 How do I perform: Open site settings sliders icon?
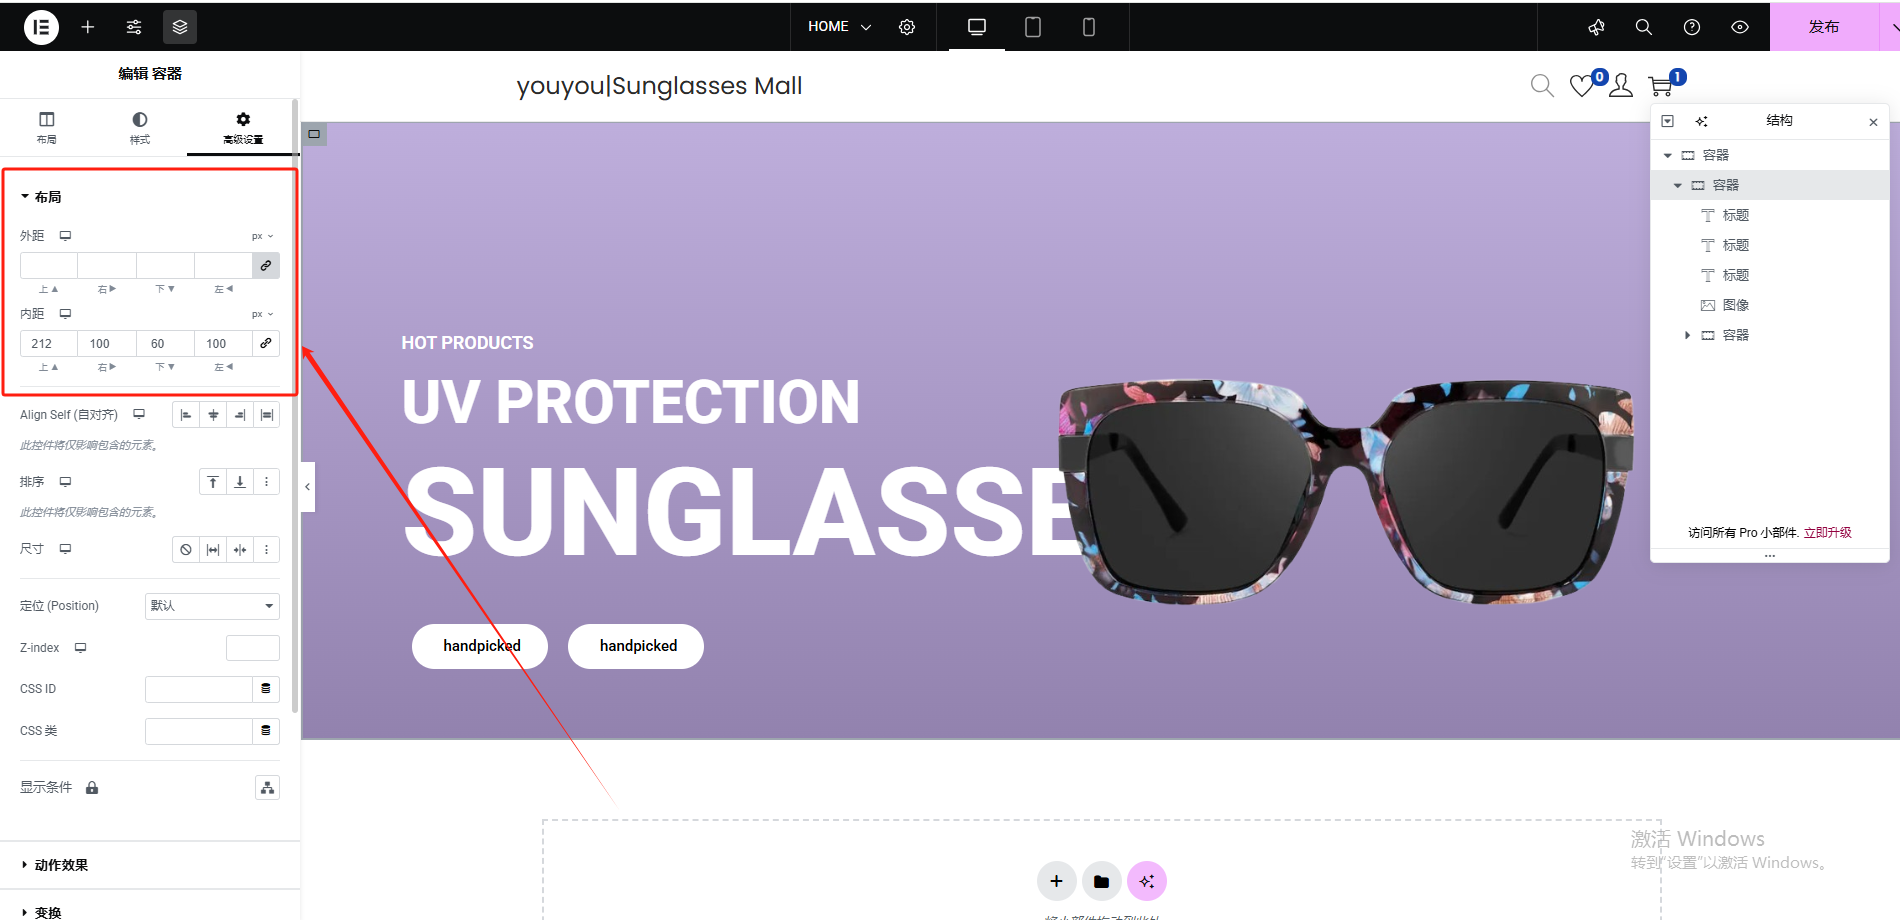tap(134, 27)
